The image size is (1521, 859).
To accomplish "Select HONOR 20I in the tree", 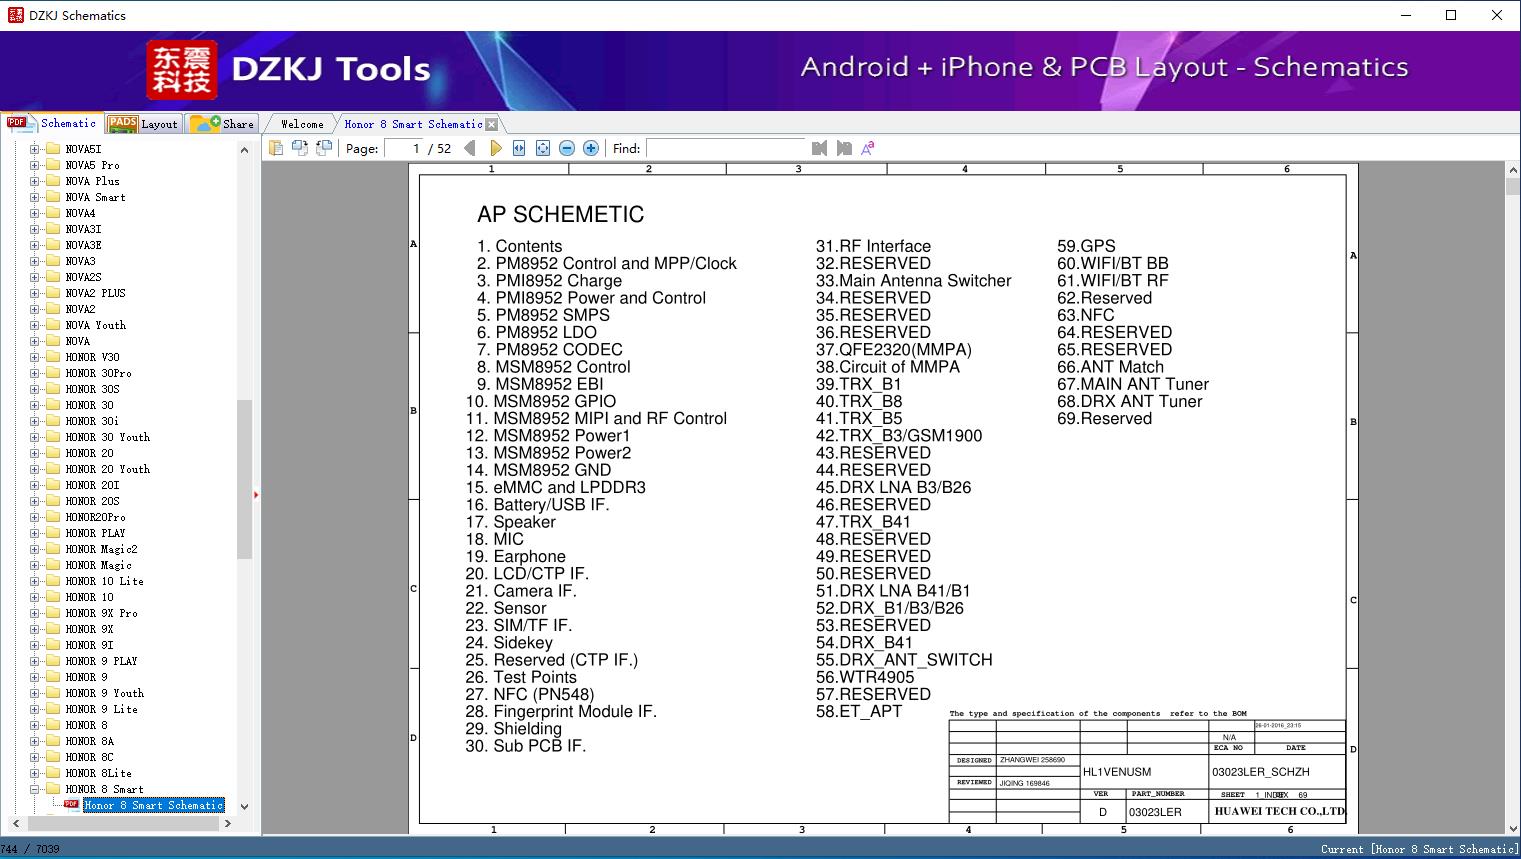I will pyautogui.click(x=93, y=485).
